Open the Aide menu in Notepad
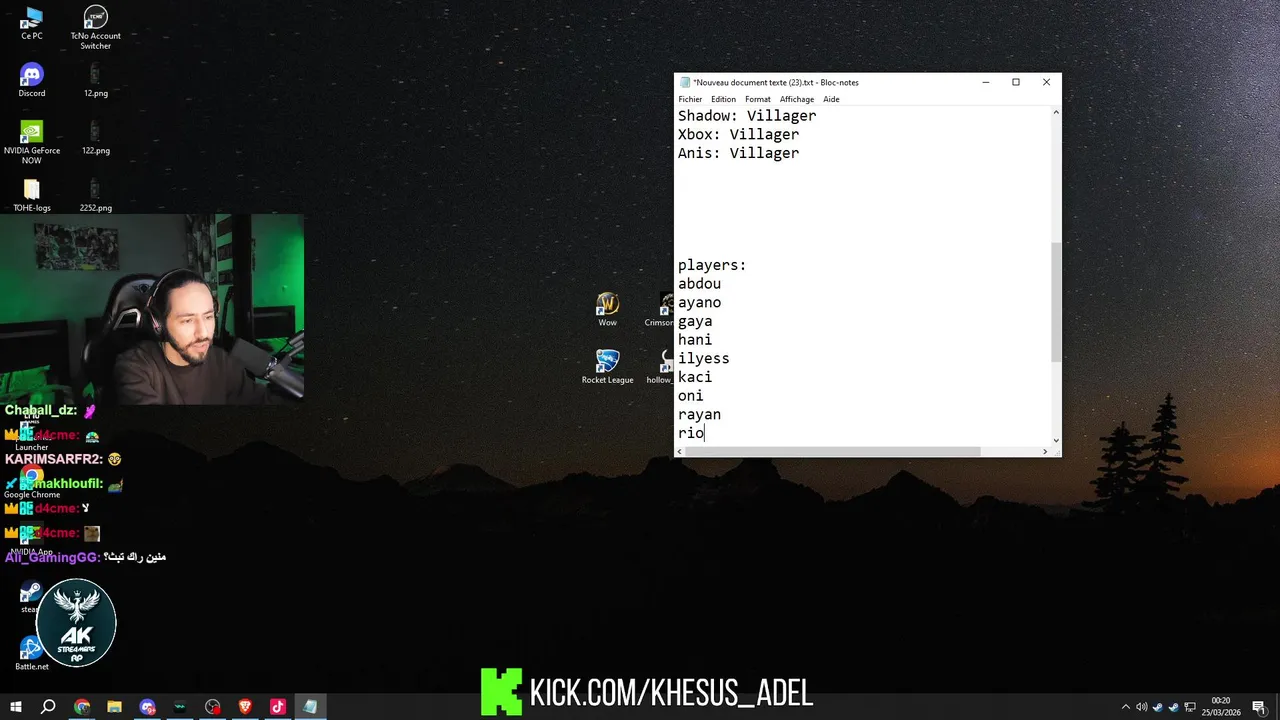This screenshot has height=720, width=1280. 831,99
